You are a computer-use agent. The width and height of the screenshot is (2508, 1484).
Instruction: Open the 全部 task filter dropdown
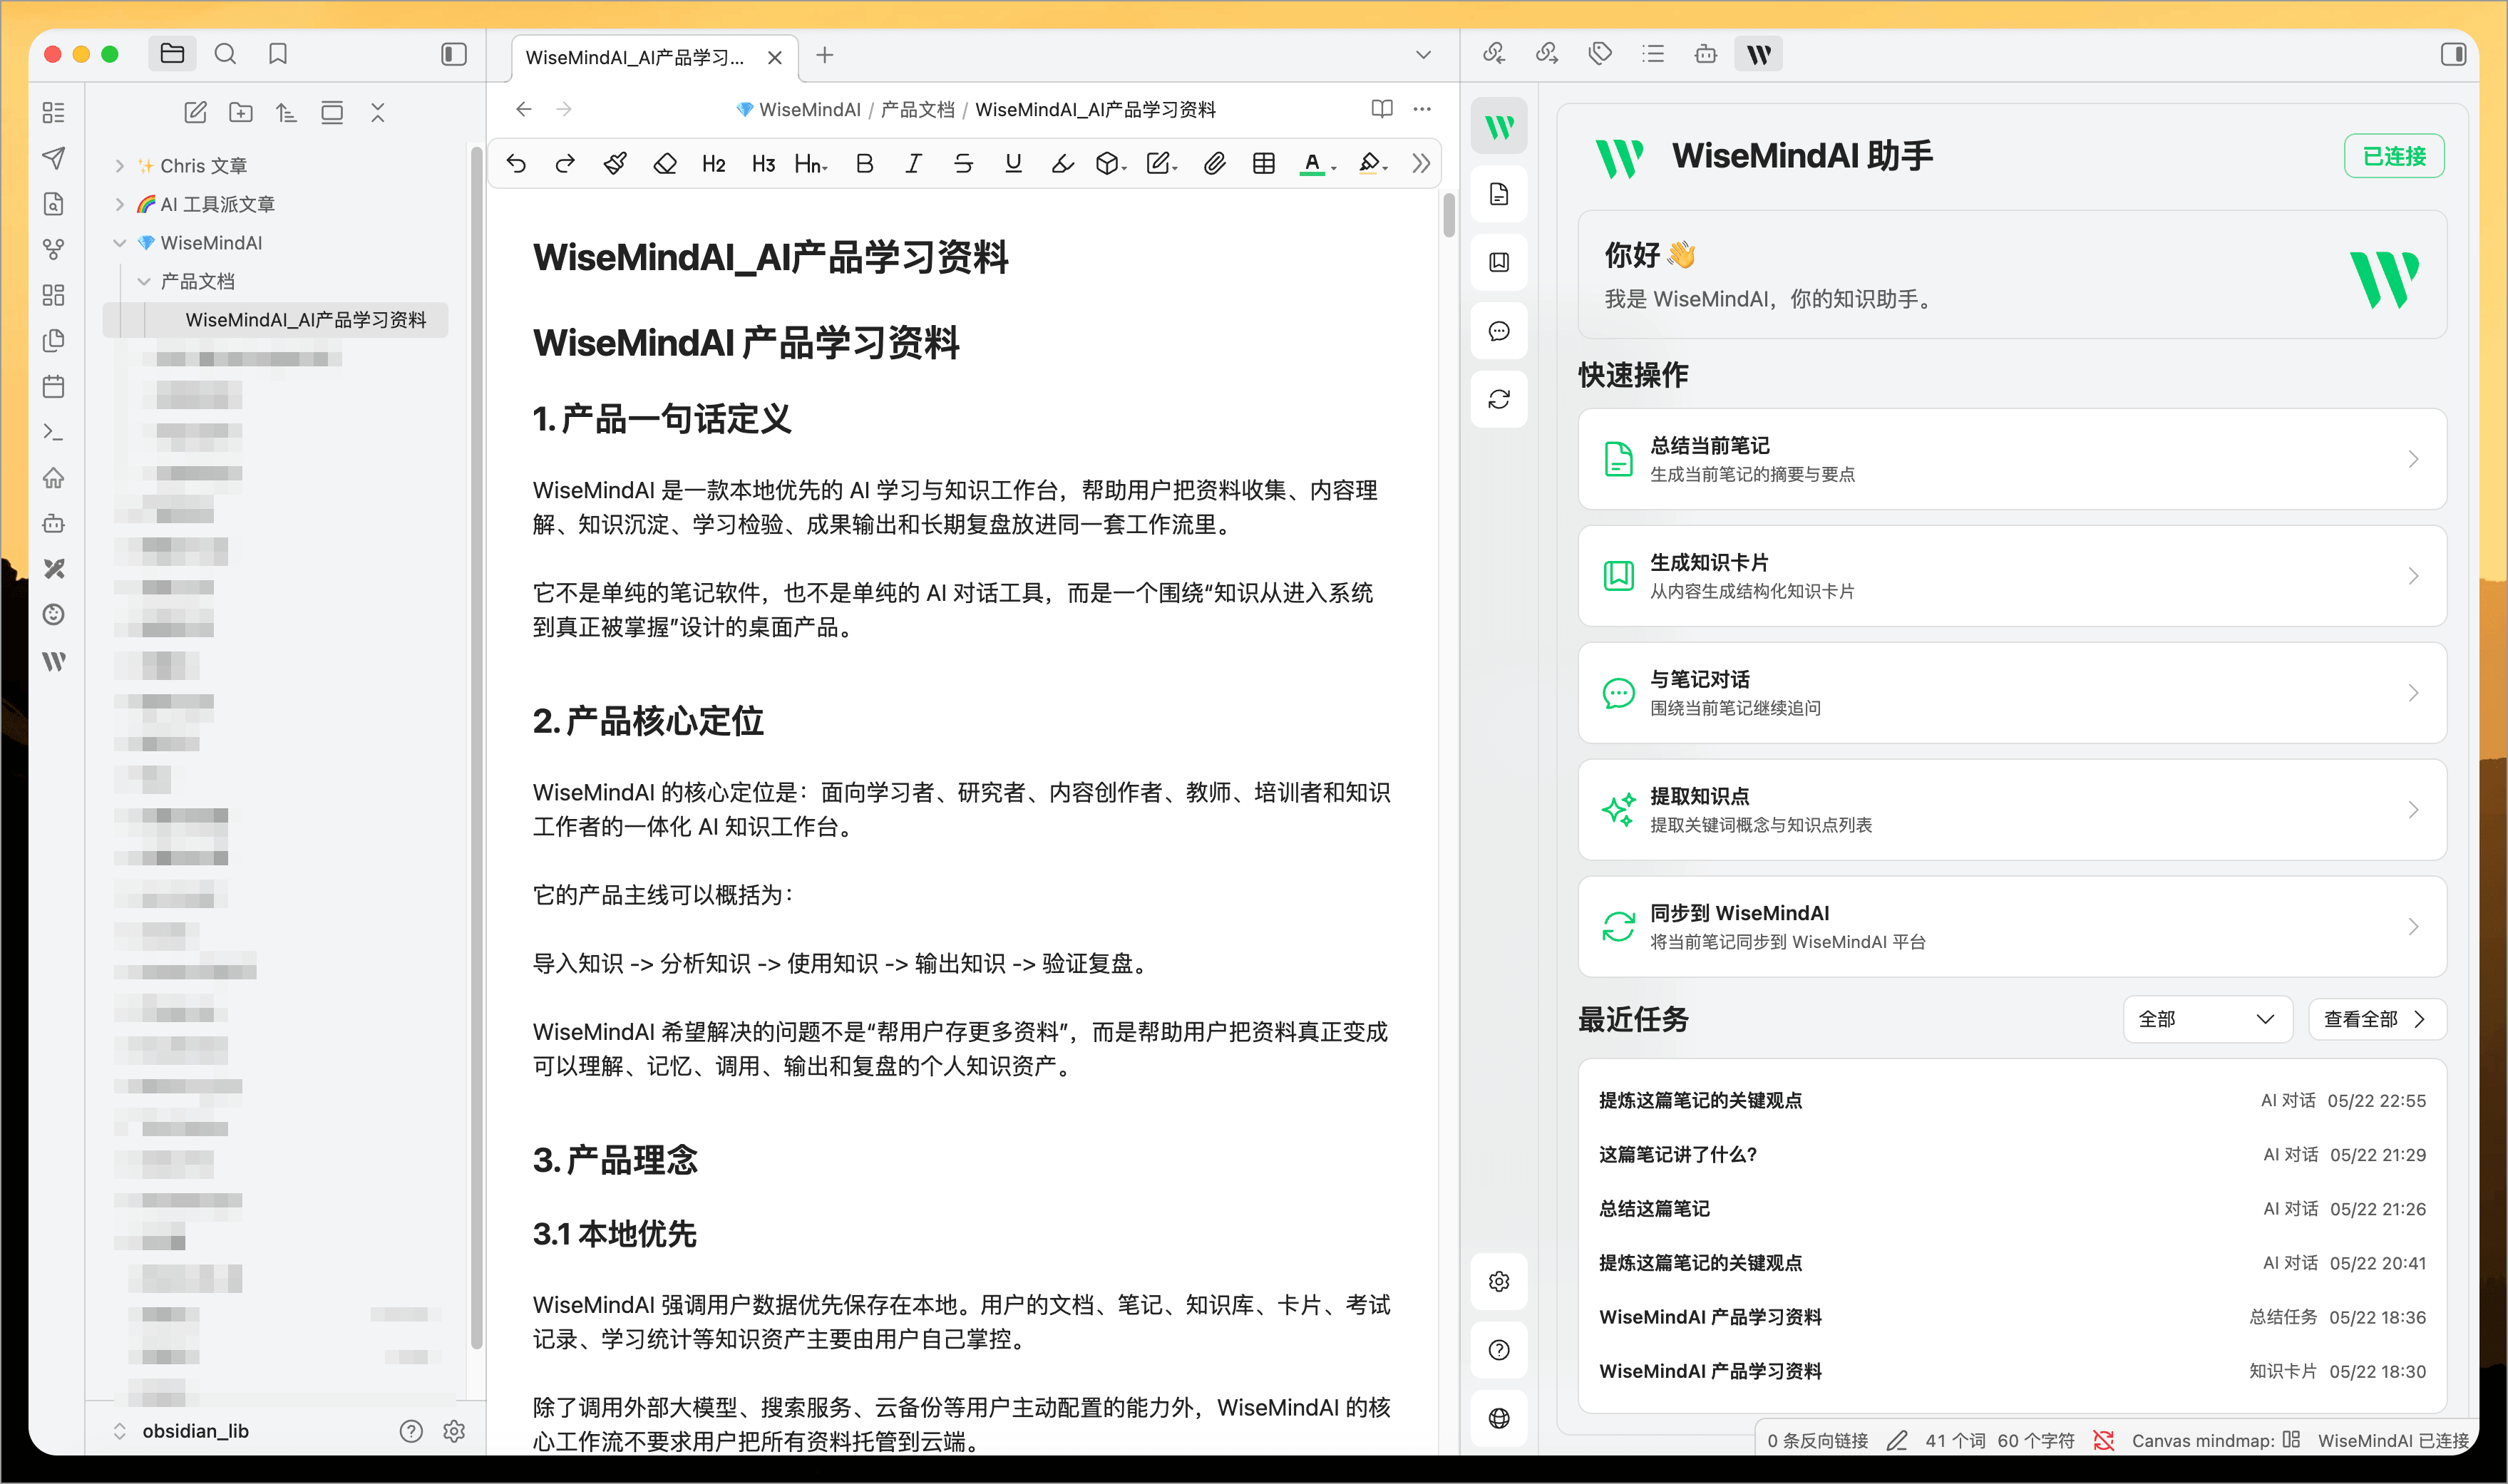coord(2207,1020)
